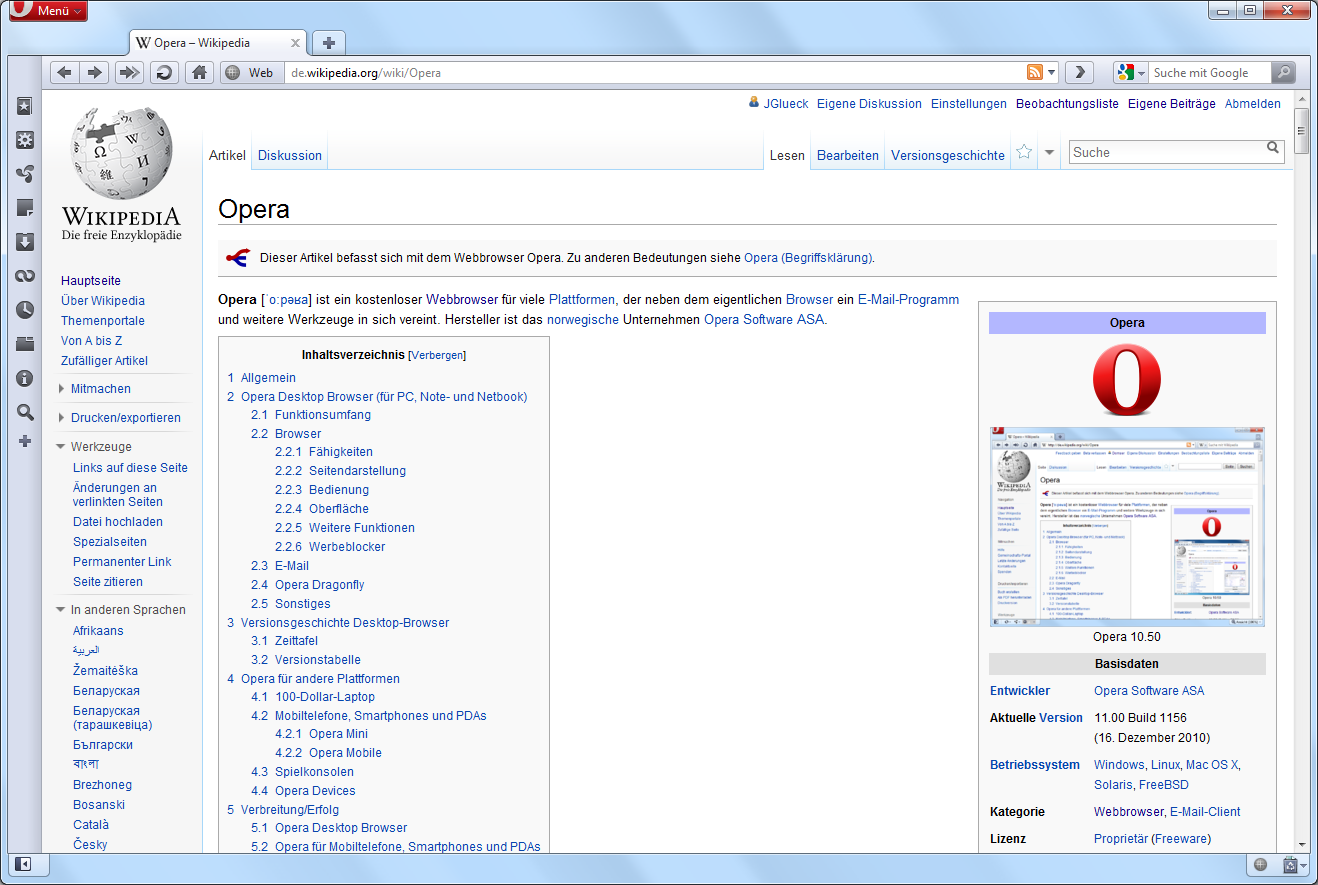Select the Opera – Wikipedia browser tab
The image size is (1318, 885).
coord(218,43)
